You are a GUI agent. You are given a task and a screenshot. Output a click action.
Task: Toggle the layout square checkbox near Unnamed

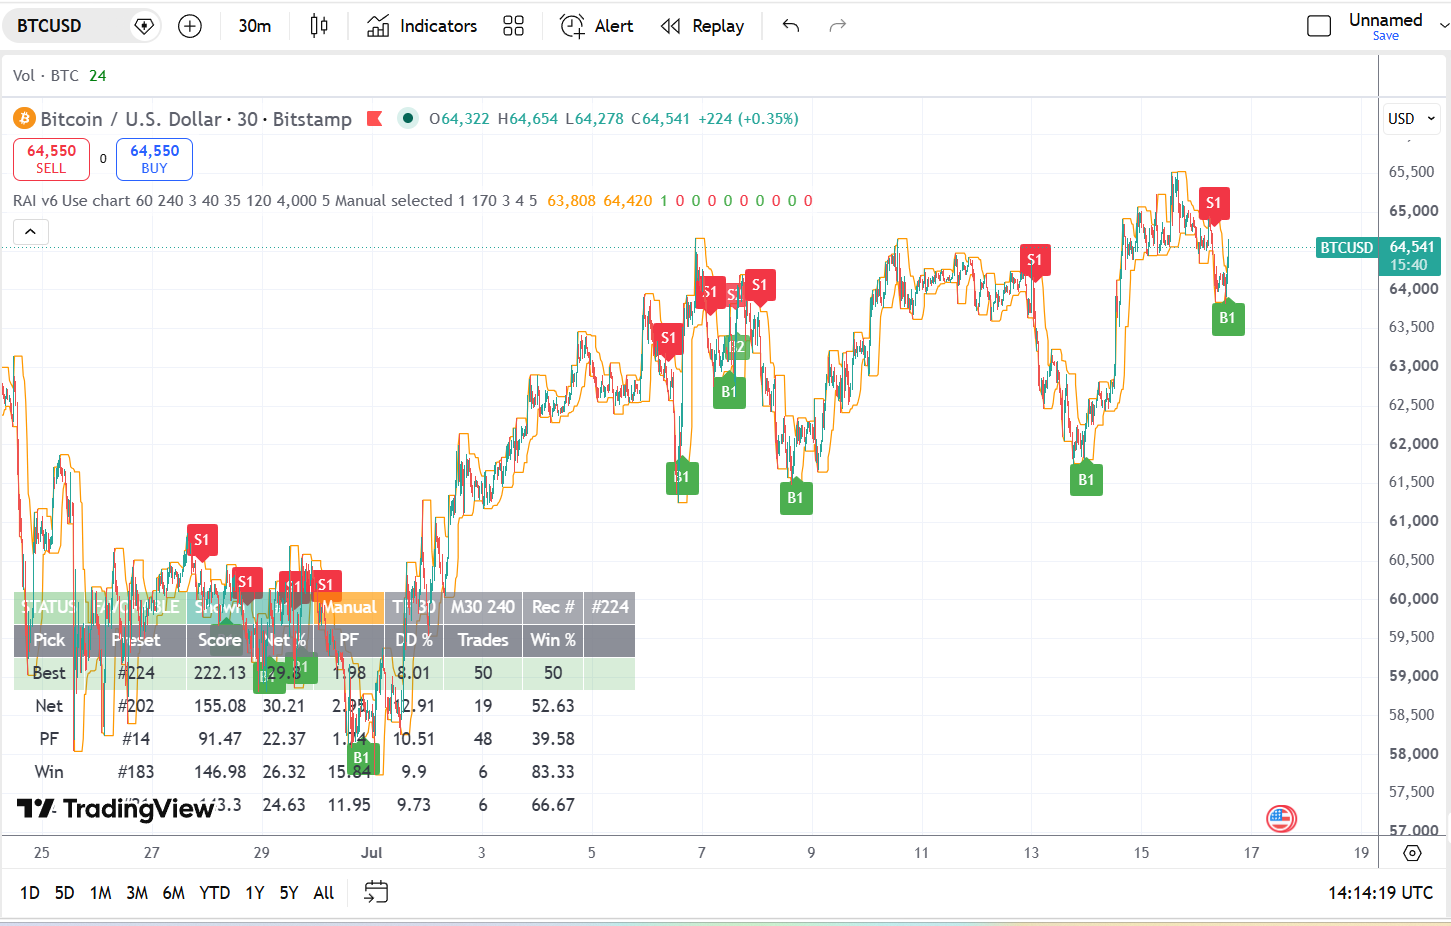tap(1319, 26)
